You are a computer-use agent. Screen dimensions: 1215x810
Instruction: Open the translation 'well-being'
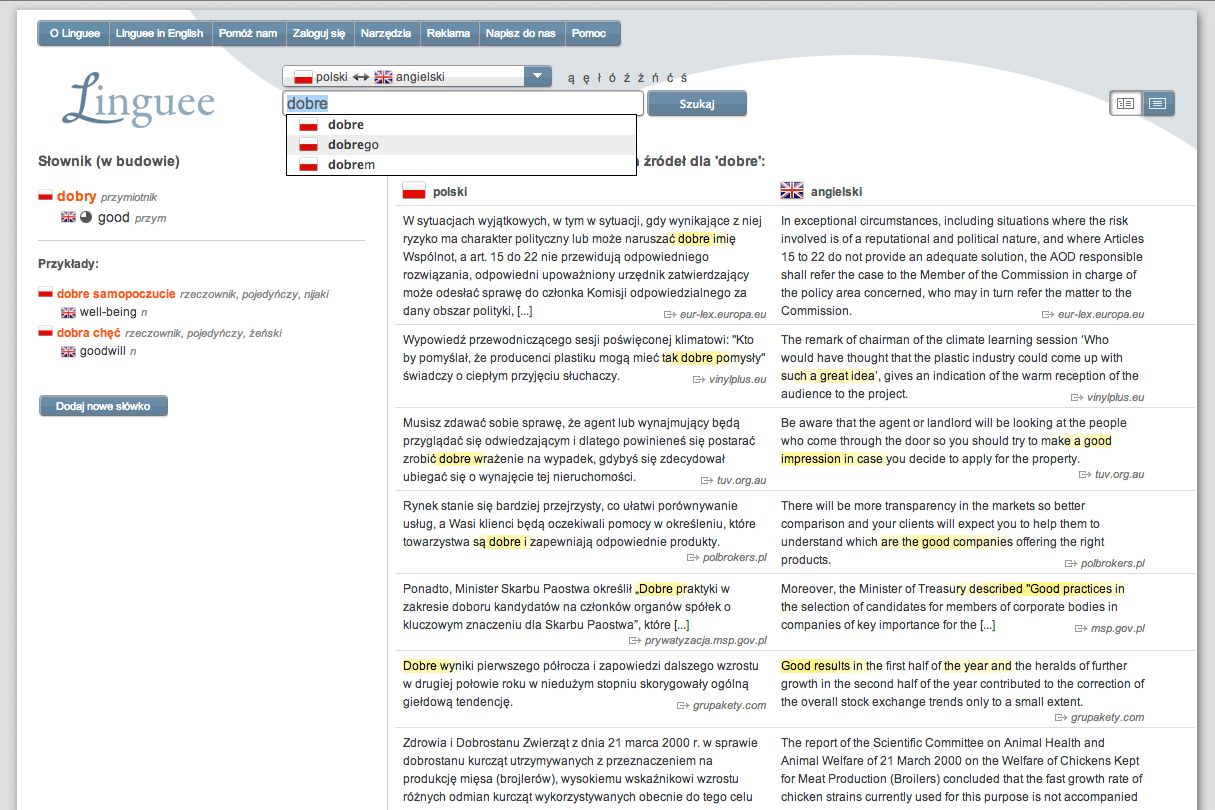[108, 312]
